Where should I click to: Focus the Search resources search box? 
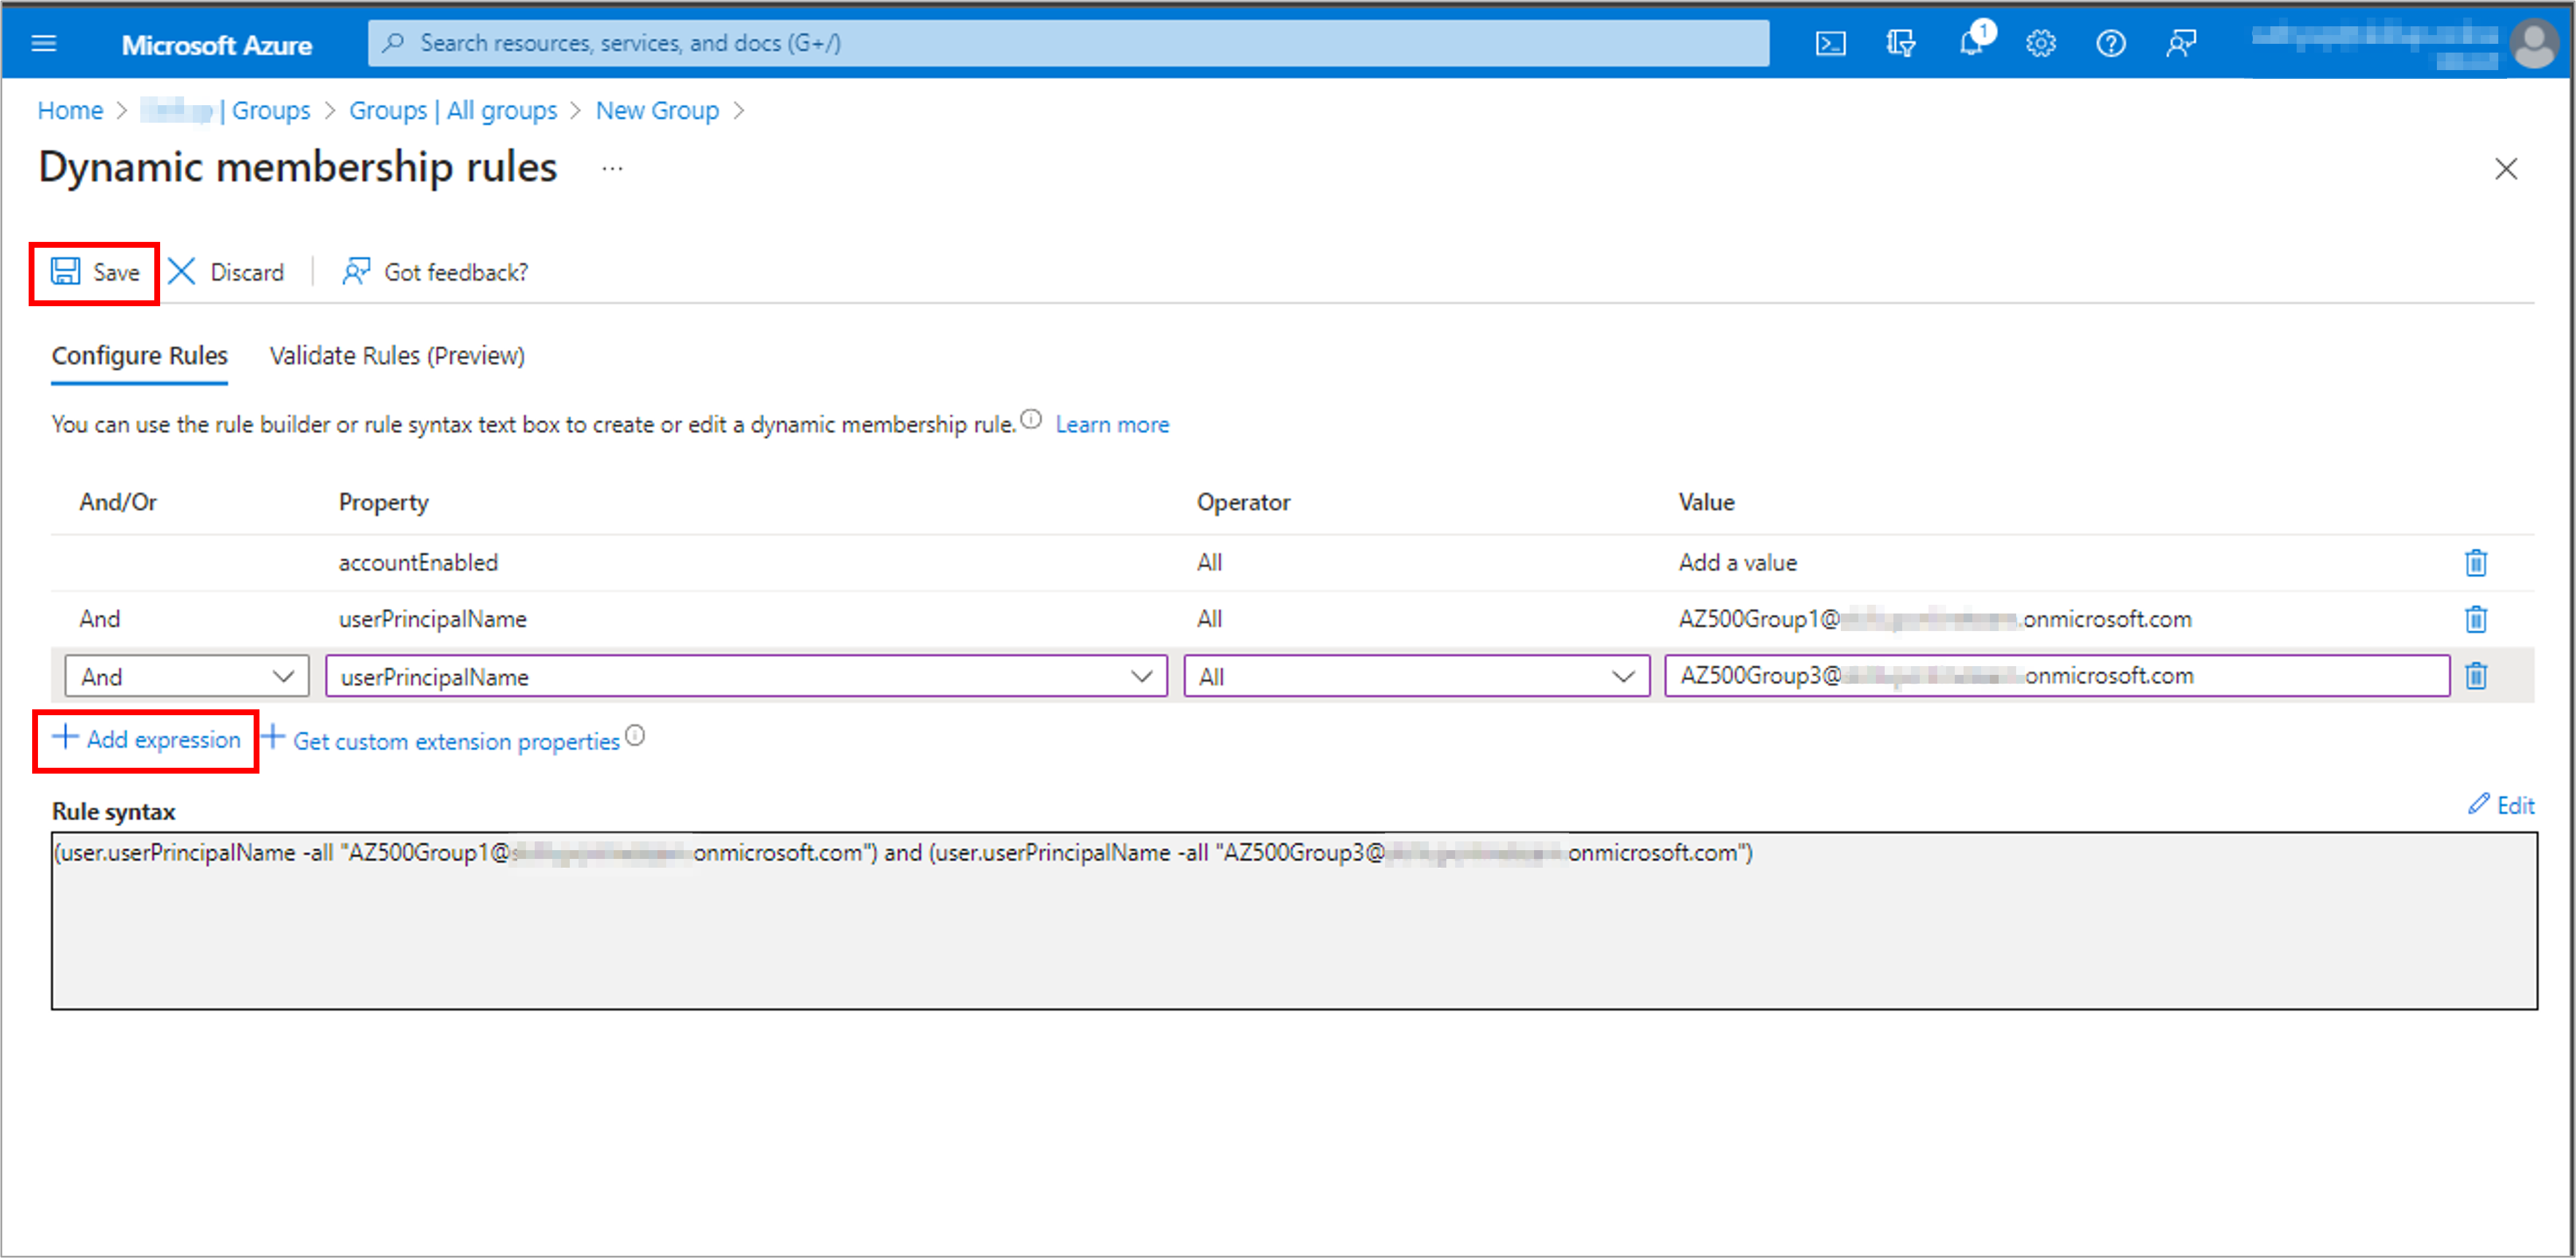coord(1068,43)
